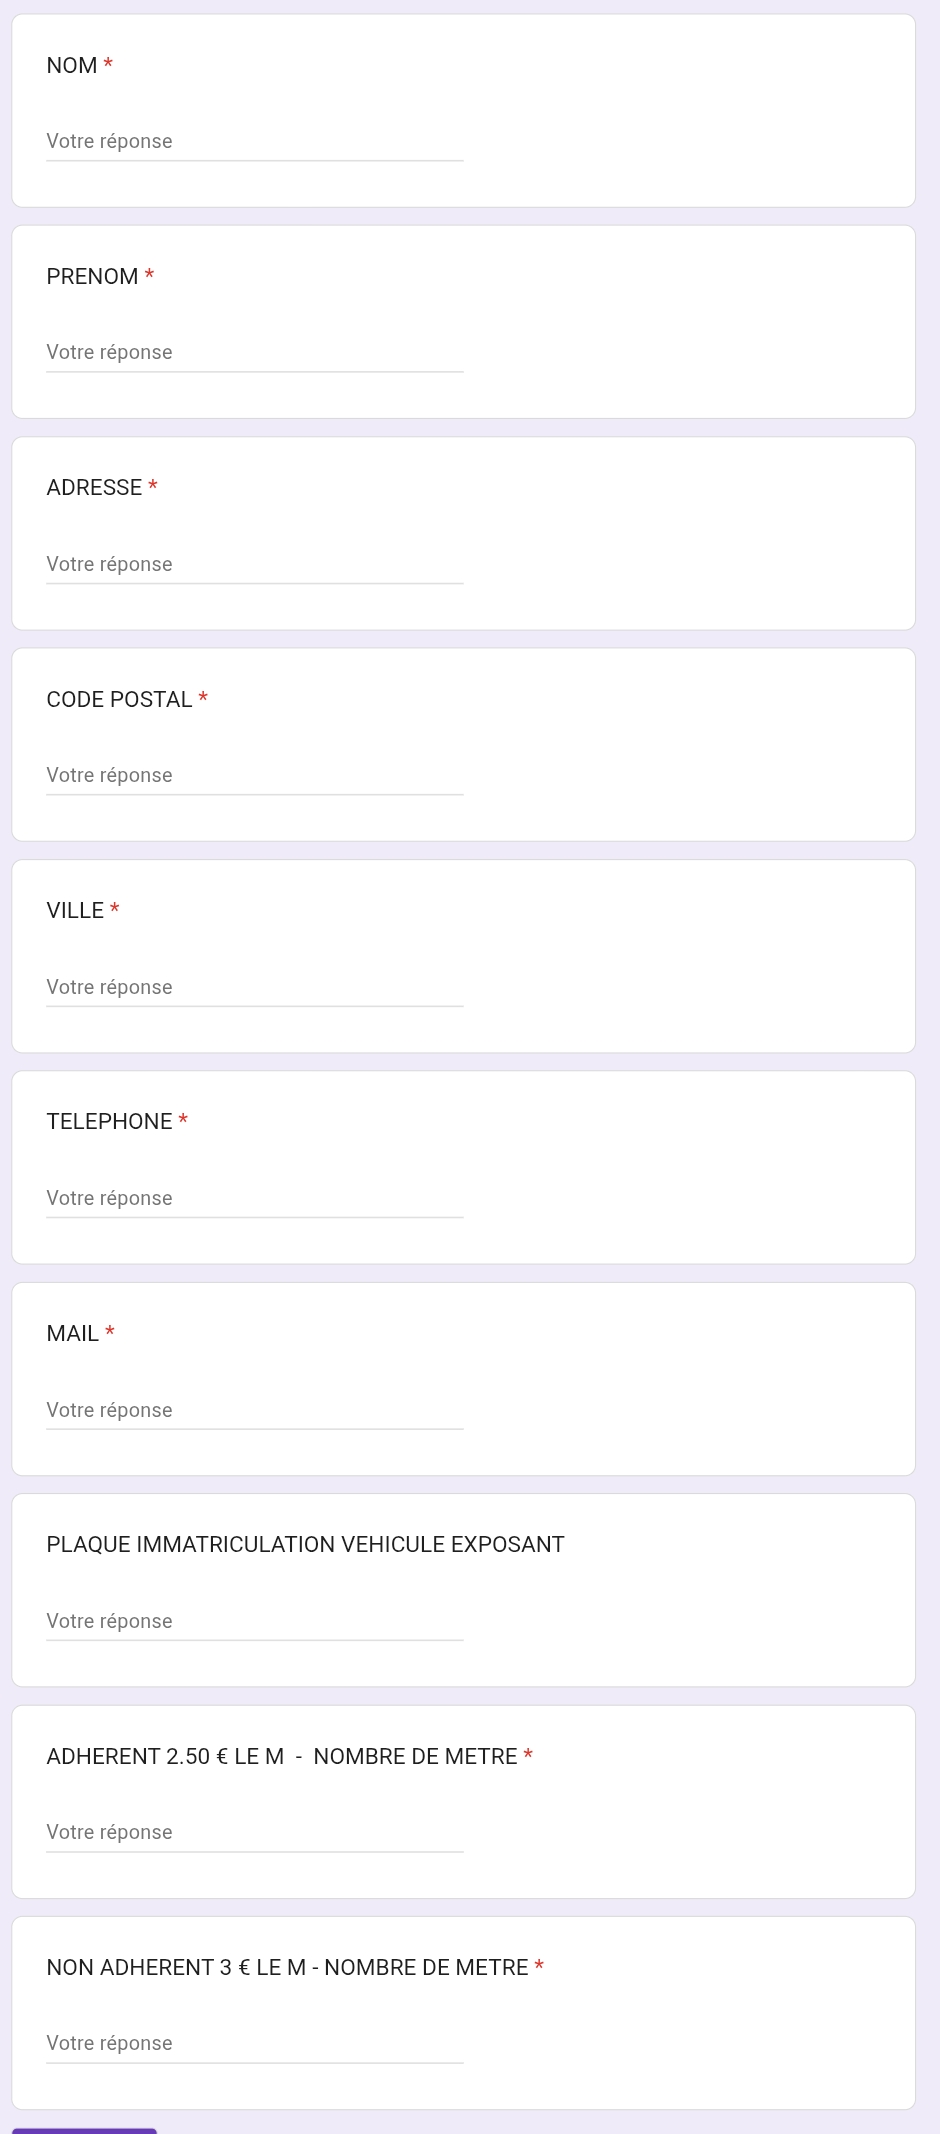Click the MAIL question label
The image size is (940, 2134).
pos(72,1334)
